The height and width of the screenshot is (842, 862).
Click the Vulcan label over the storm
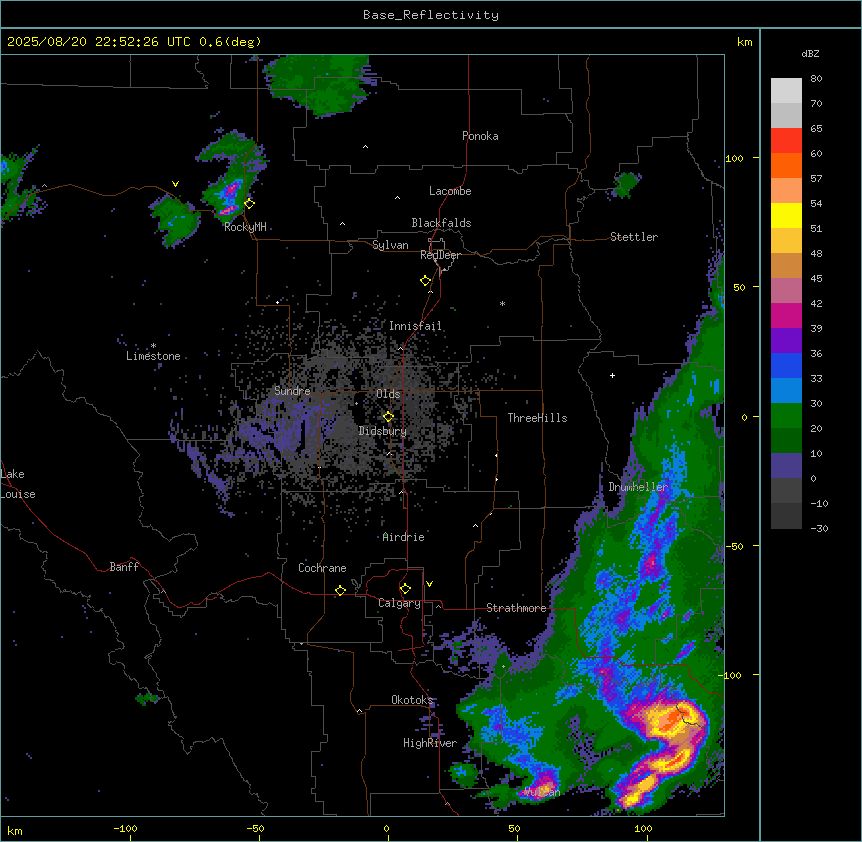(542, 792)
